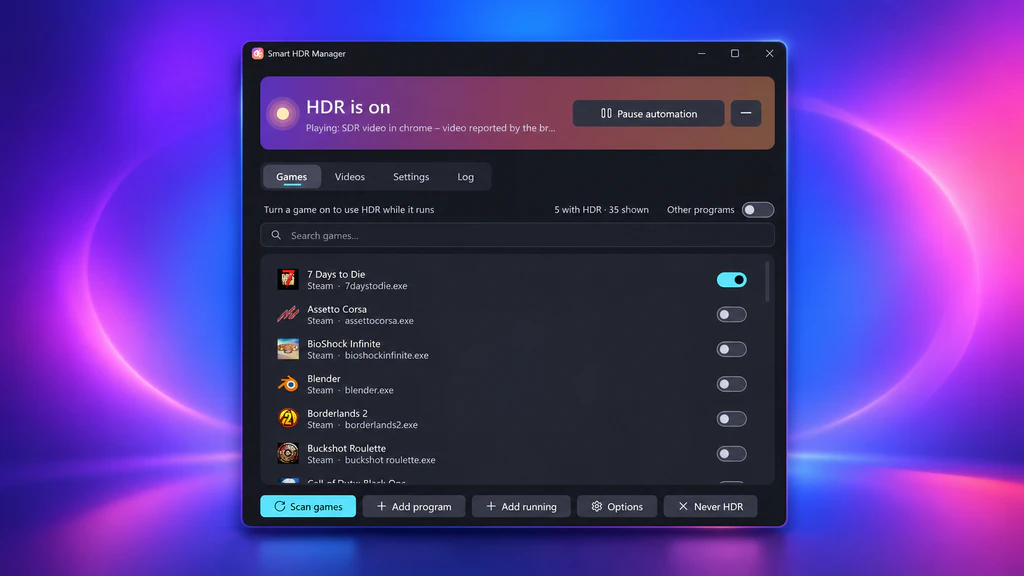Open the Videos tab
This screenshot has width=1024, height=576.
(x=349, y=176)
